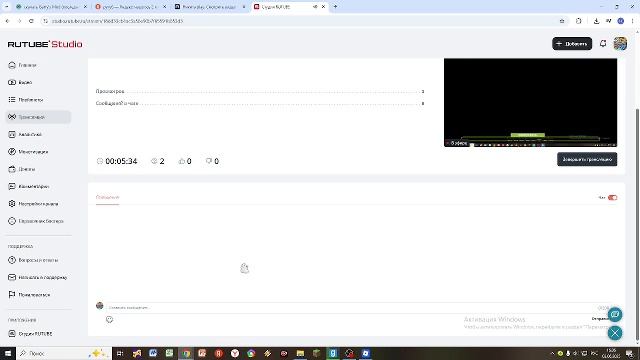The image size is (640, 360).
Task: Click the browser back arrow
Action: [x=7, y=21]
